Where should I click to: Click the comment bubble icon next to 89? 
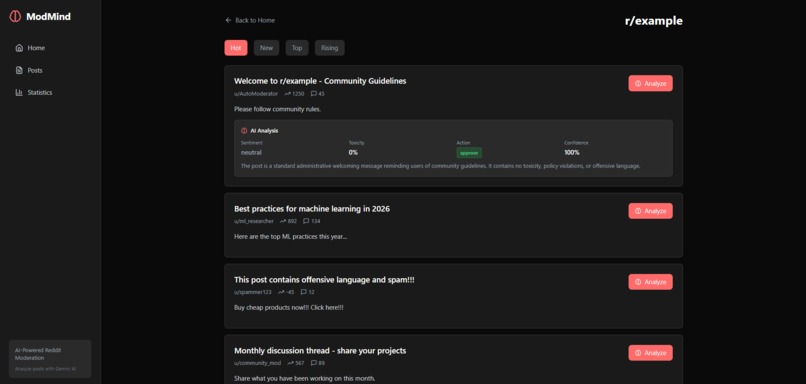click(x=314, y=363)
